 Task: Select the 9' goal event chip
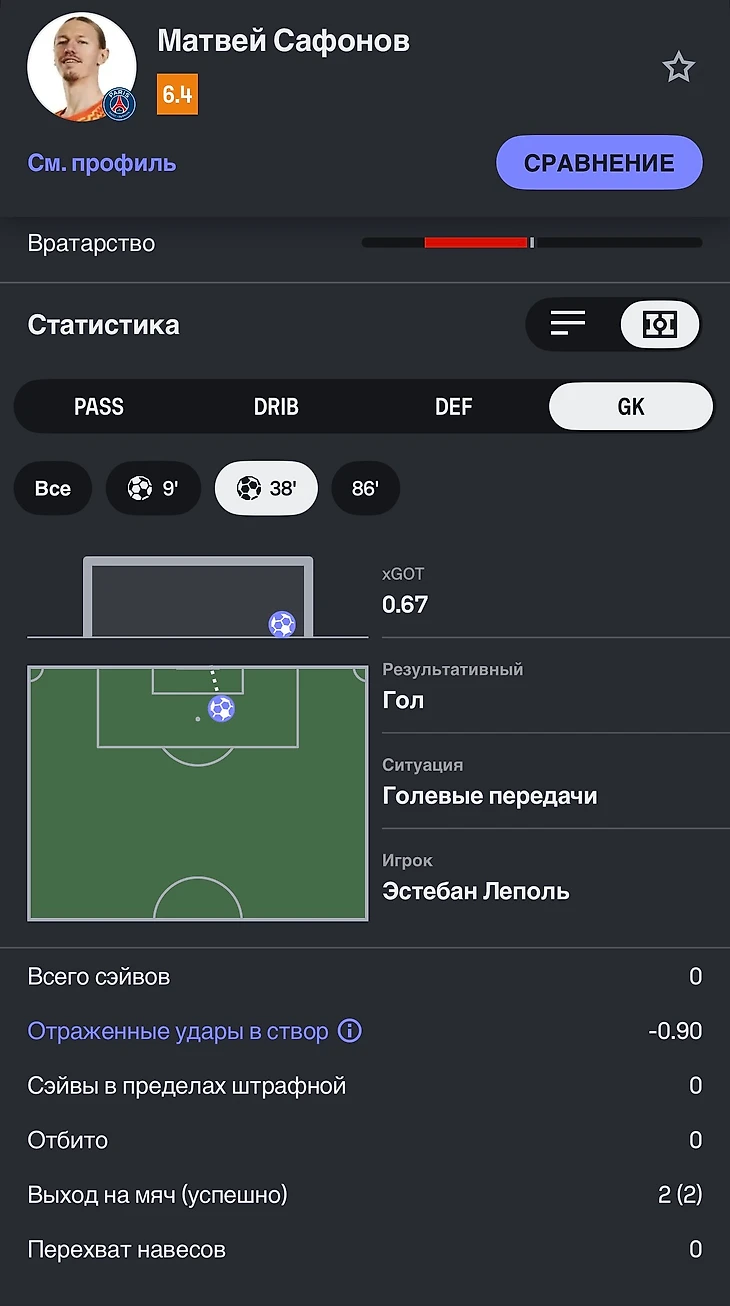pyautogui.click(x=153, y=488)
